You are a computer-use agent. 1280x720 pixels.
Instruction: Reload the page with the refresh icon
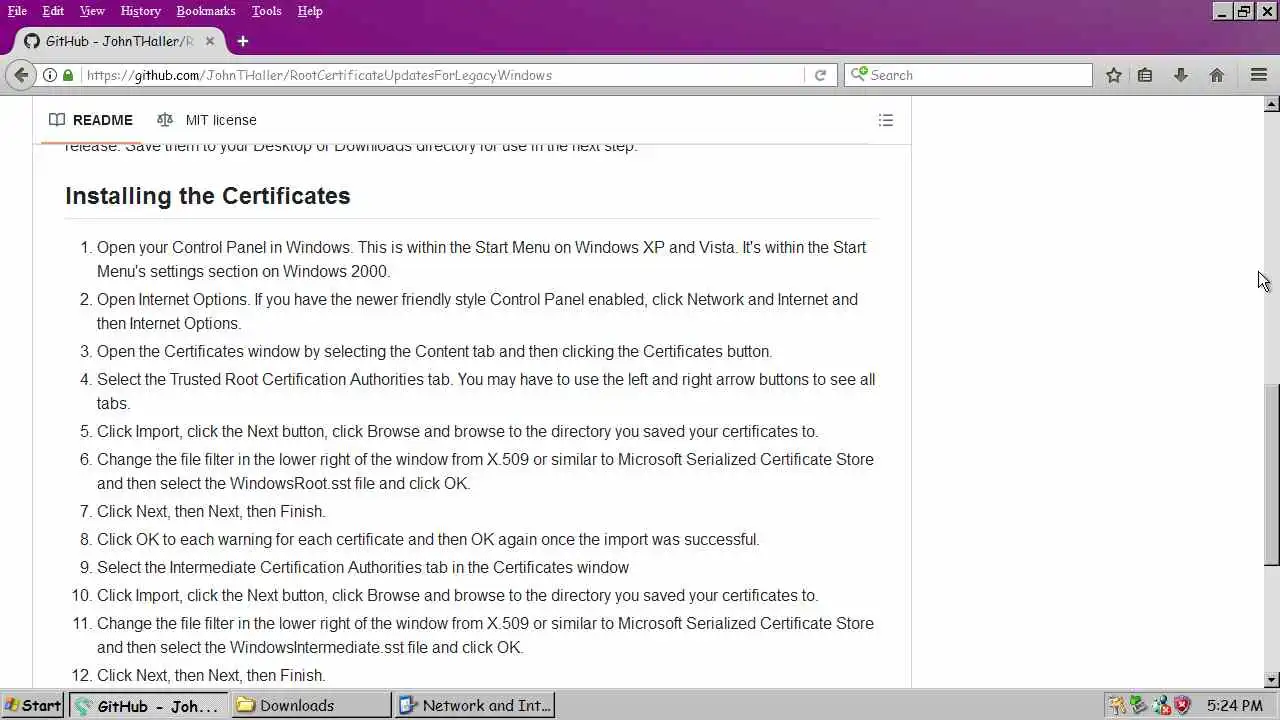tap(820, 75)
